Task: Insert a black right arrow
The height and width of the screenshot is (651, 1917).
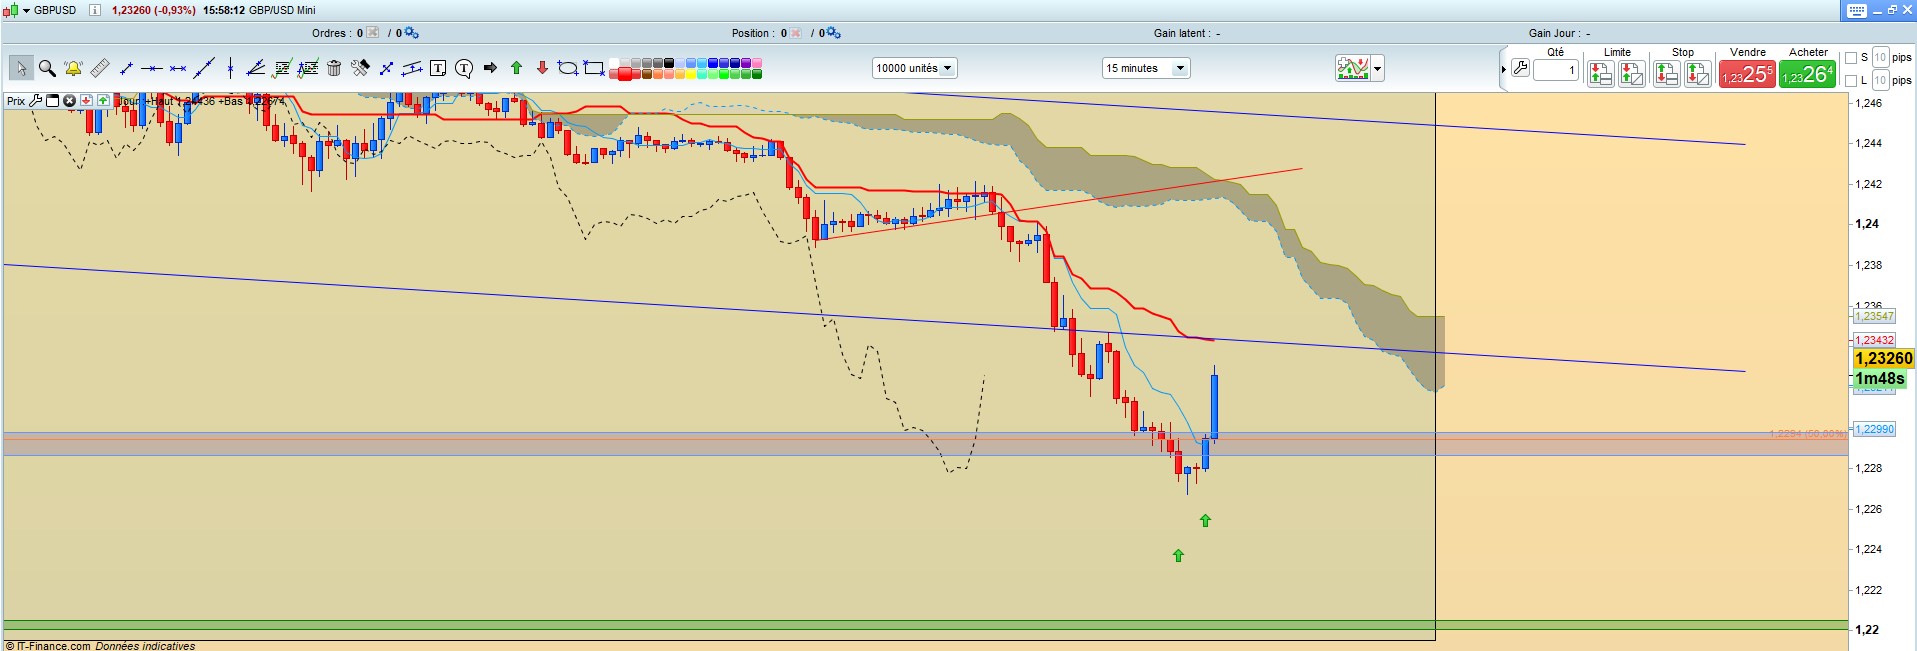Action: (490, 68)
